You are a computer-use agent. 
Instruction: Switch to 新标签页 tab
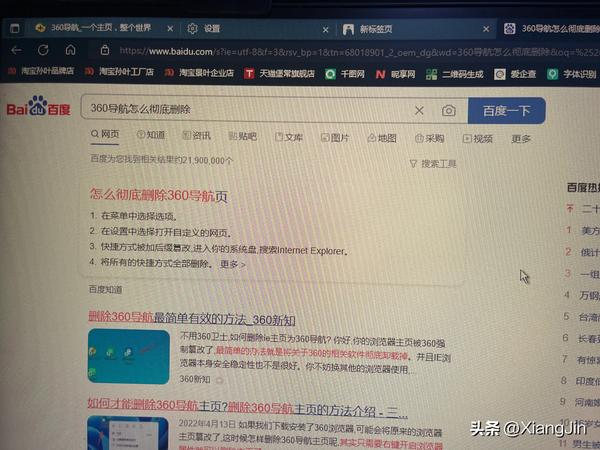pos(367,29)
